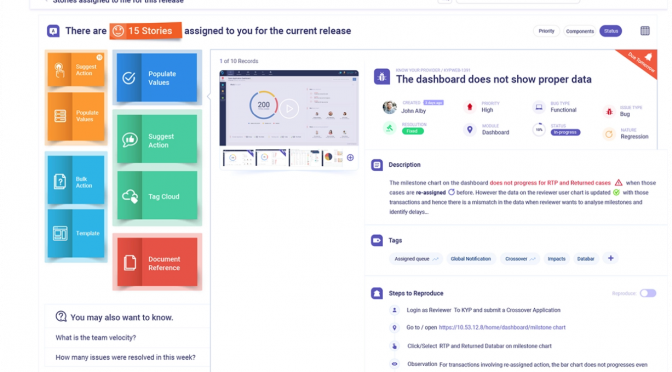The width and height of the screenshot is (672, 372).
Task: Open the Template tile
Action: 76,234
